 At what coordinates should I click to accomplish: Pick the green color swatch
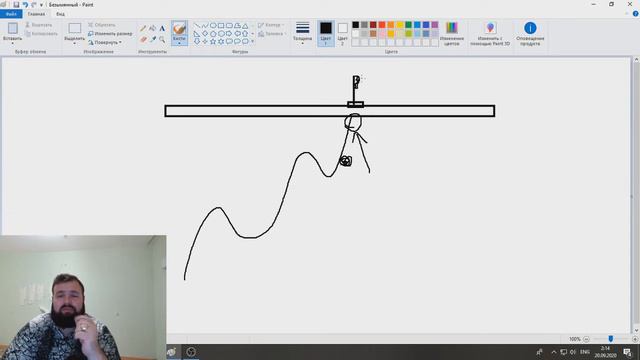coord(408,25)
